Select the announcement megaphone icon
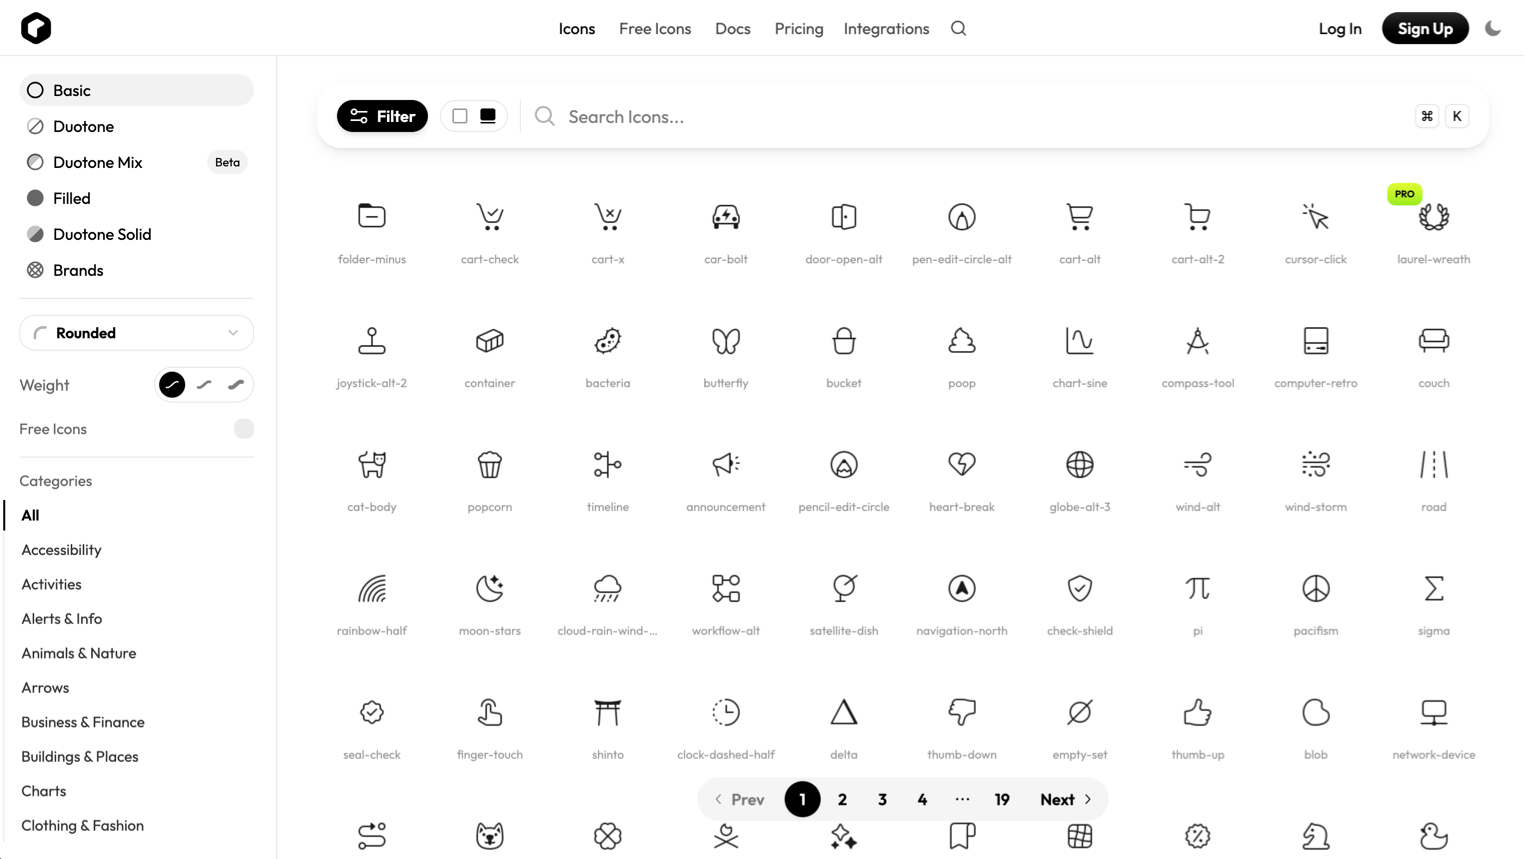Viewport: 1525px width, 859px height. coord(726,465)
